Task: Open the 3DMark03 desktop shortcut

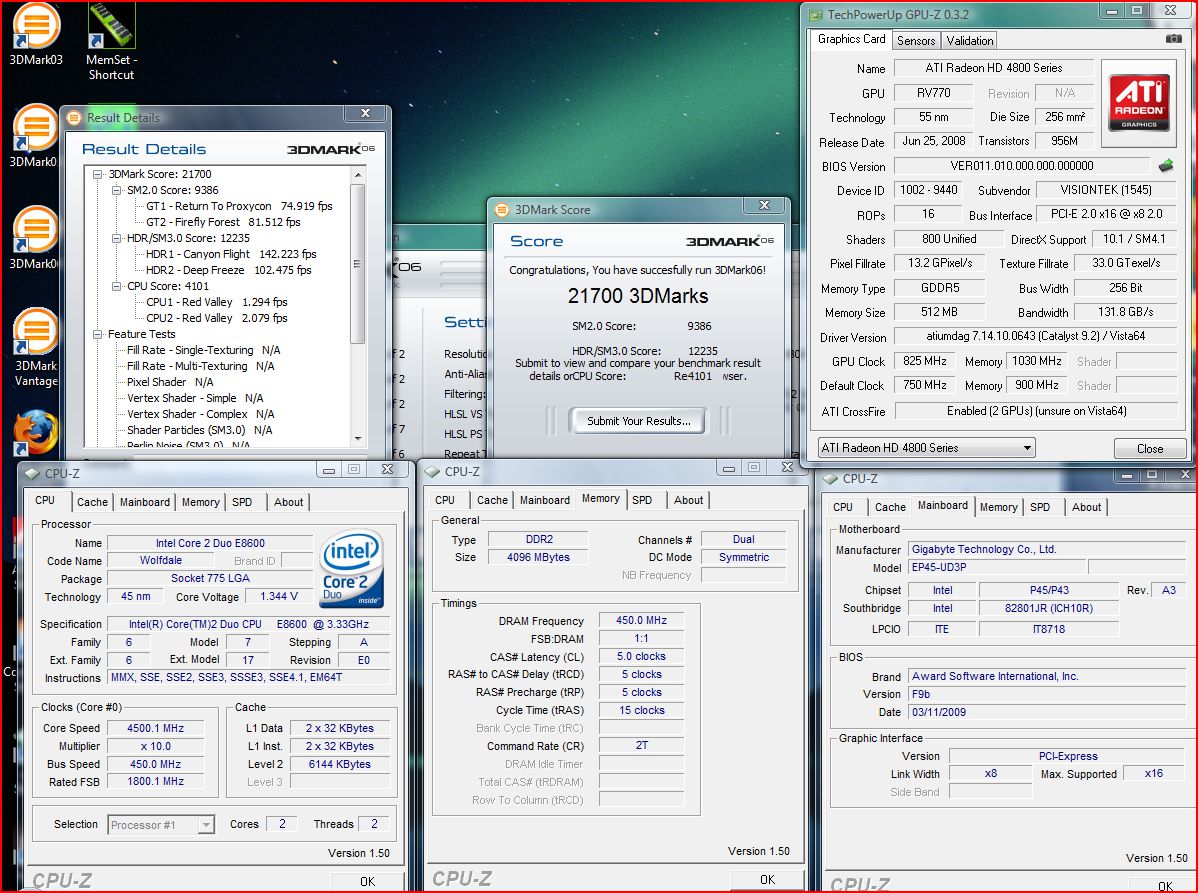Action: coord(35,34)
